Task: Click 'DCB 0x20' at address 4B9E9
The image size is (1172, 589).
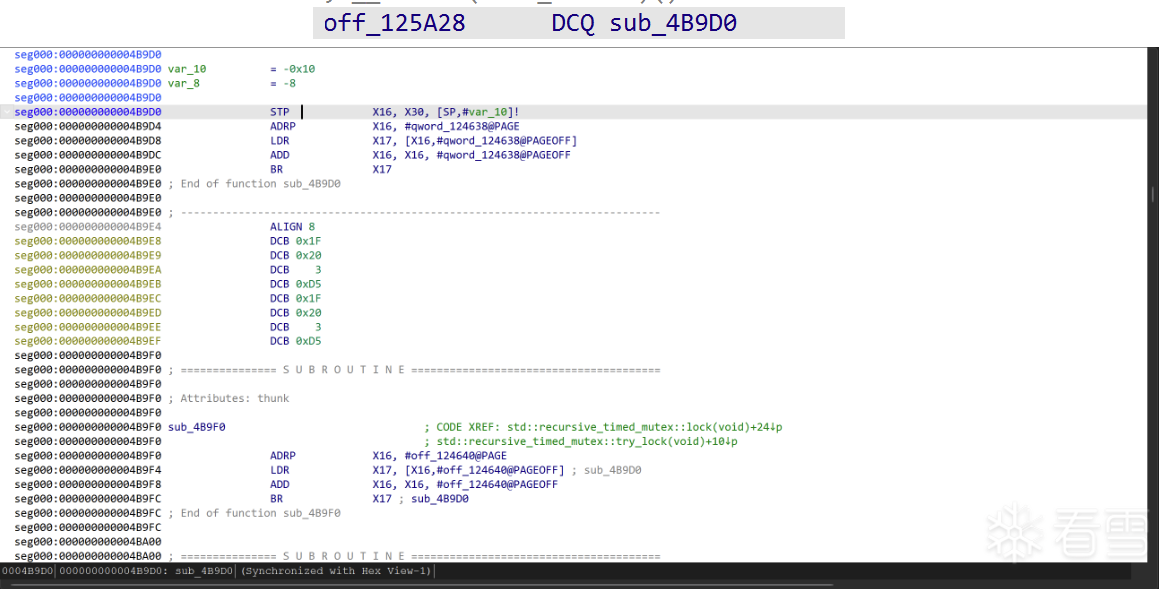Action: (295, 255)
